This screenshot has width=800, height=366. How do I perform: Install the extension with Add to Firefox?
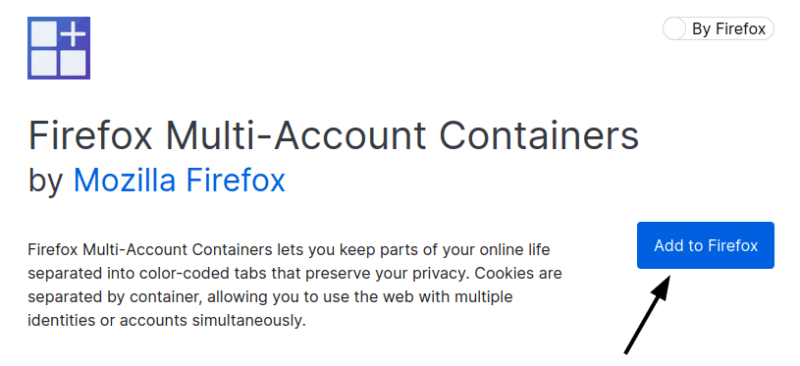click(x=706, y=246)
